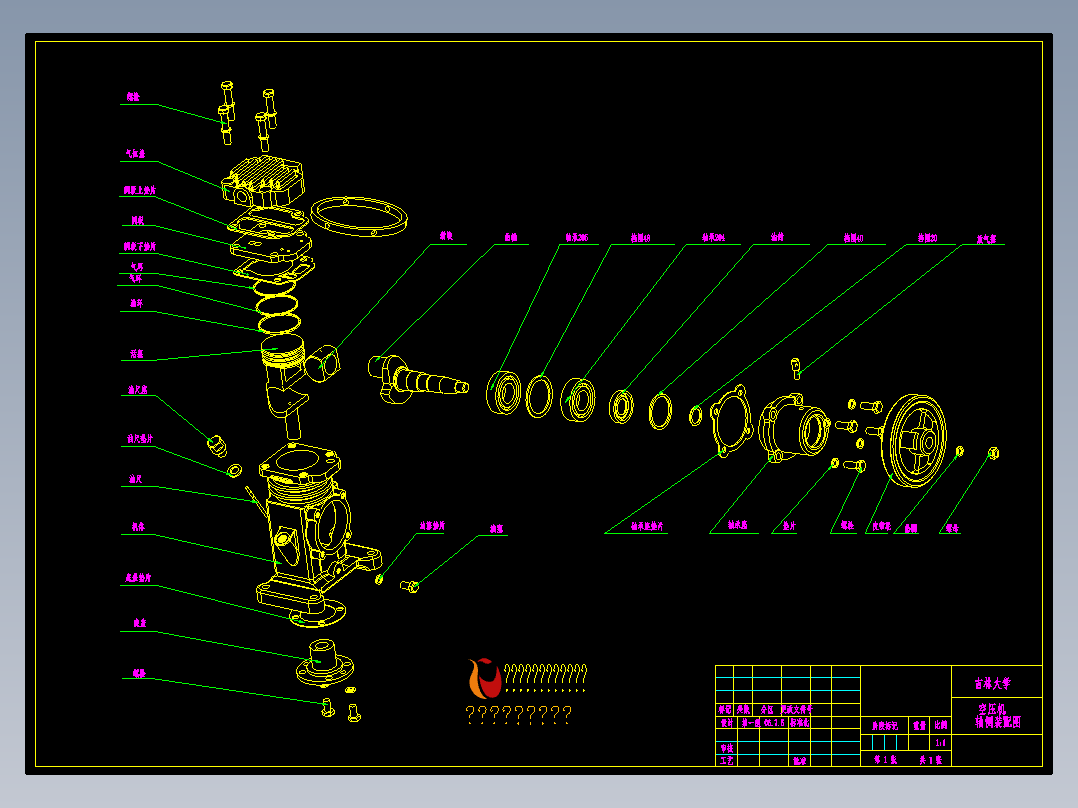Viewport: 1078px width, 808px height.
Task: Click the 气缸盖 label at left
Action: [135, 154]
